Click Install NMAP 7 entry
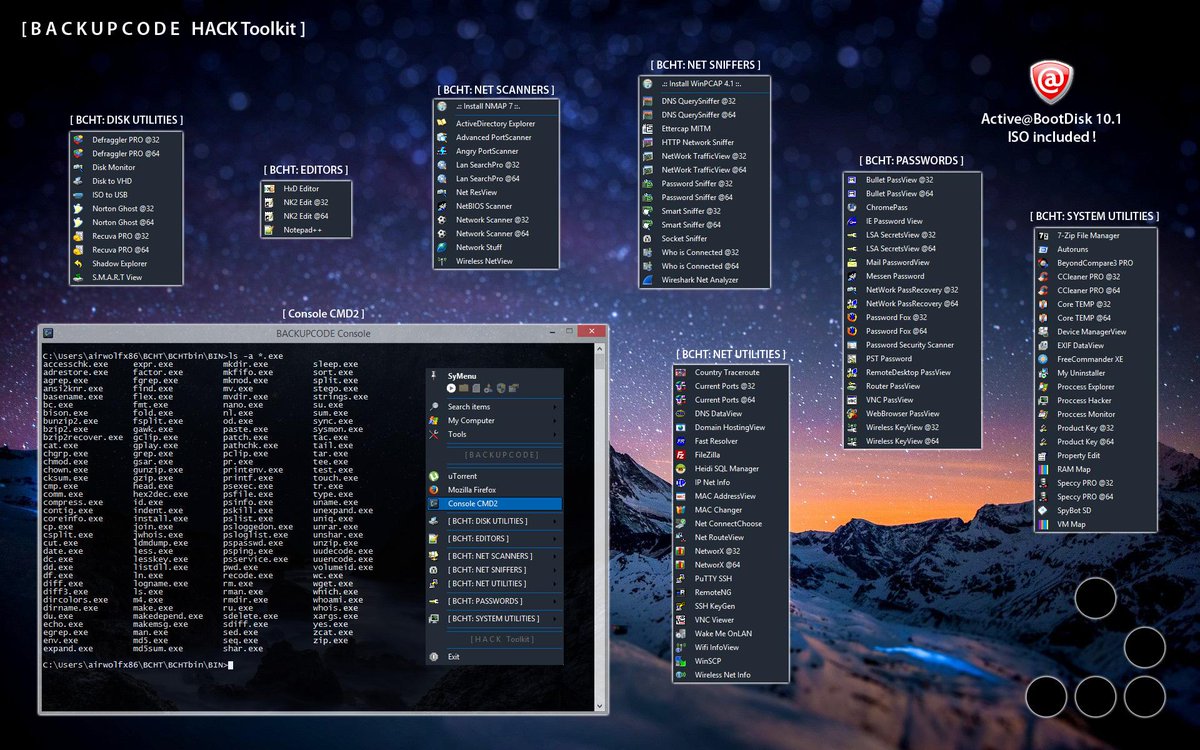Screen dimensions: 1200x750 (495, 106)
